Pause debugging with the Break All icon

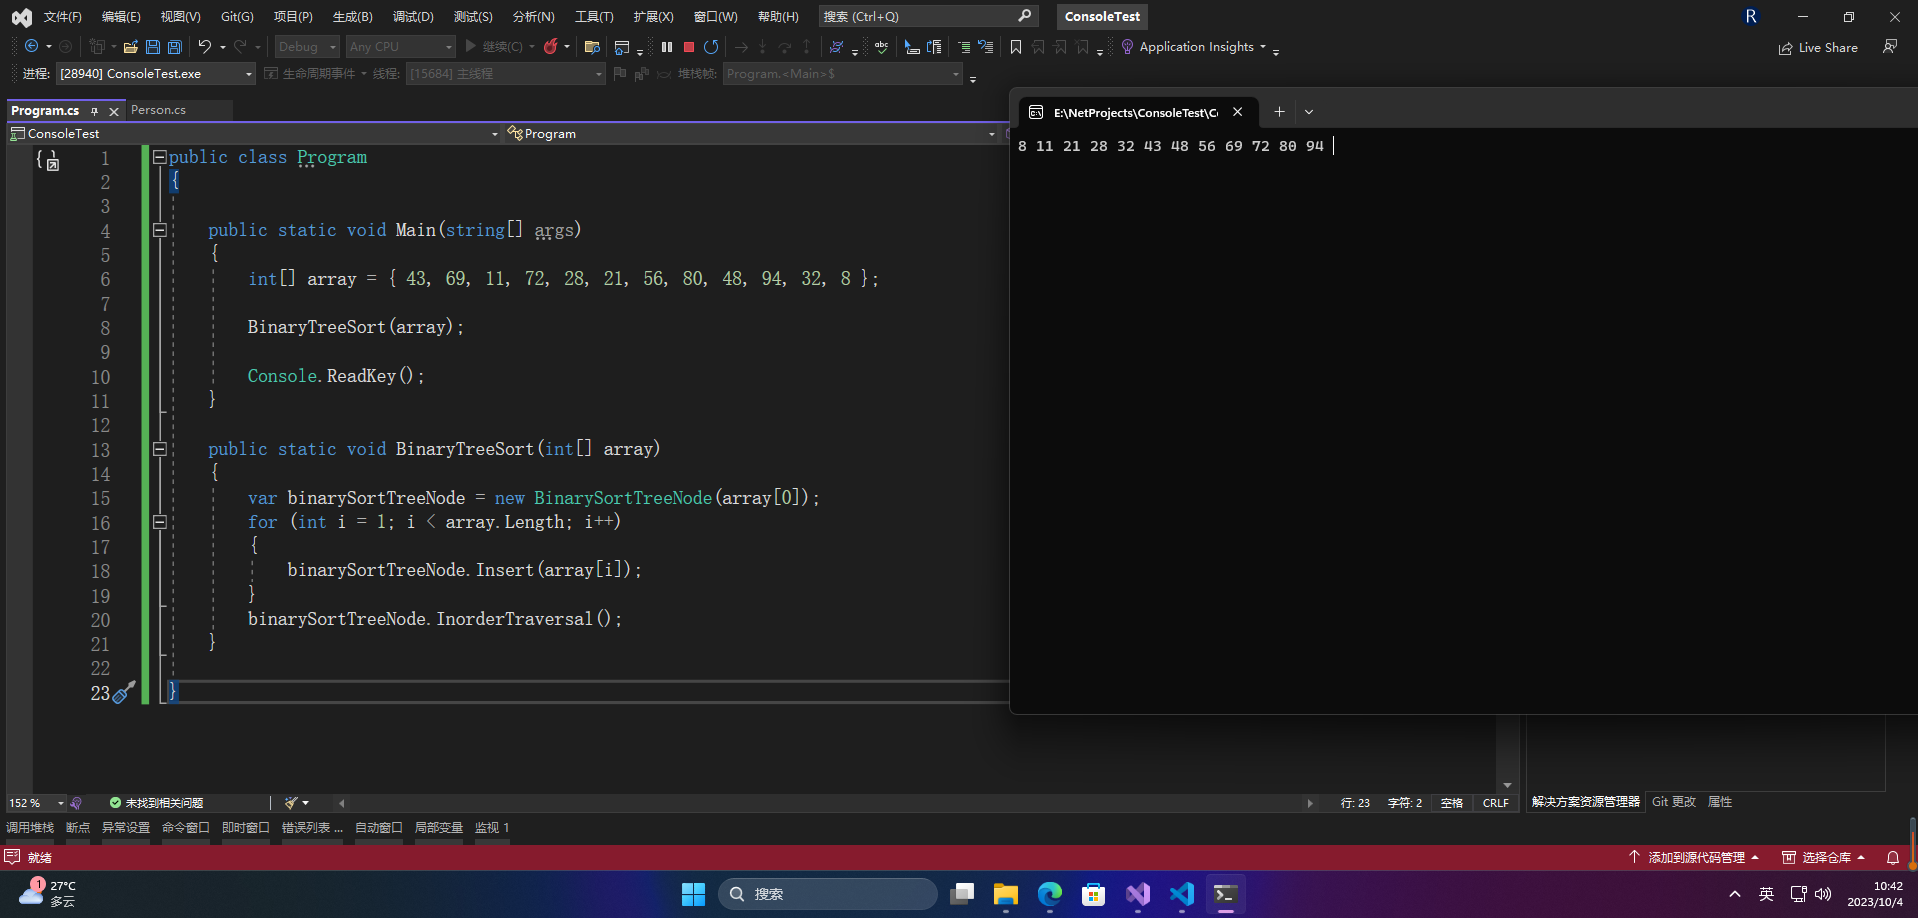point(667,46)
